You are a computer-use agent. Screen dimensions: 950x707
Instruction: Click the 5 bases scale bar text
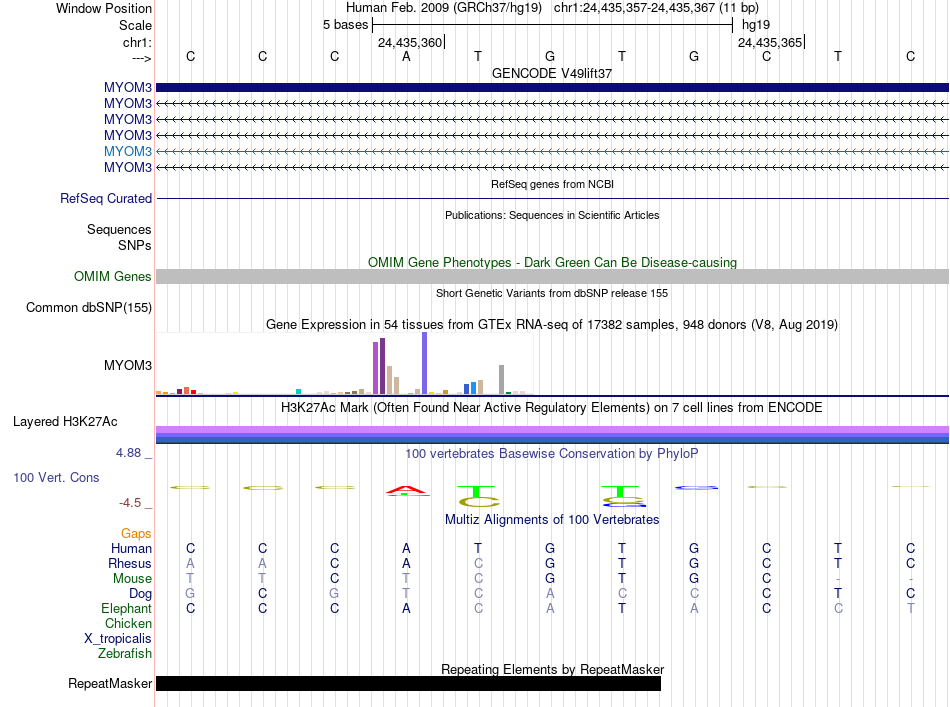click(x=345, y=25)
